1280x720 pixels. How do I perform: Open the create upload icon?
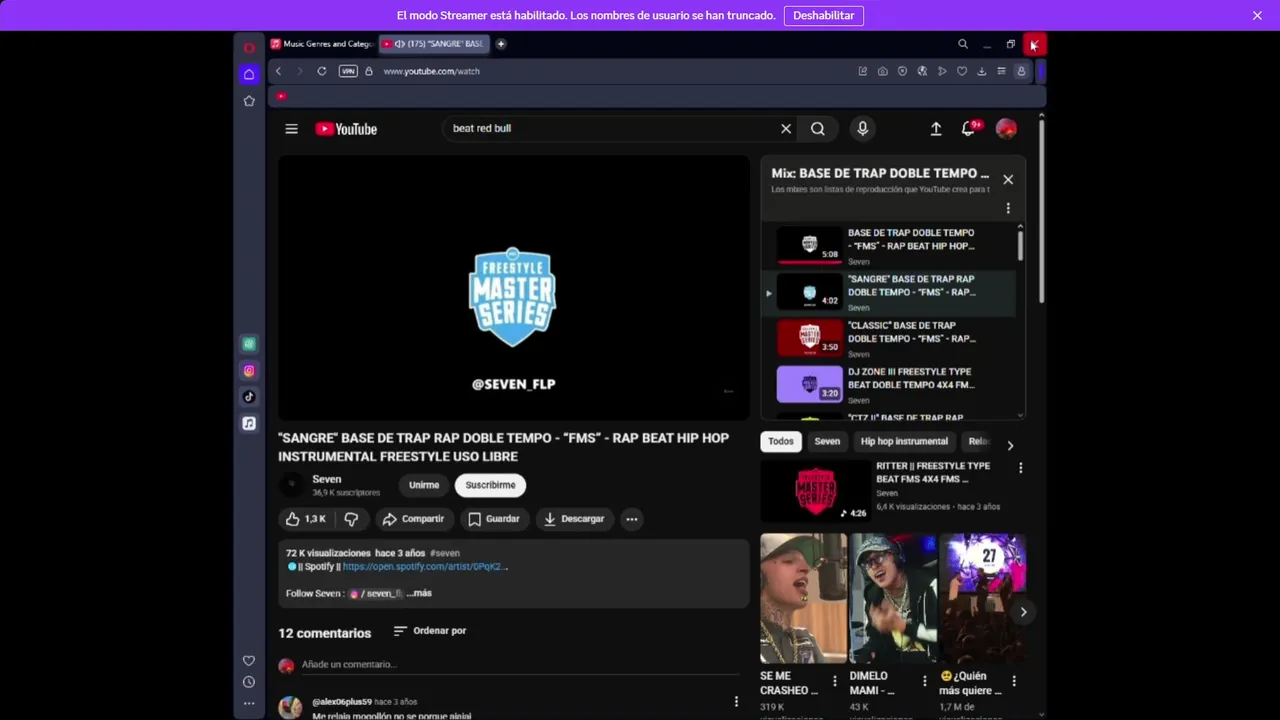[936, 129]
